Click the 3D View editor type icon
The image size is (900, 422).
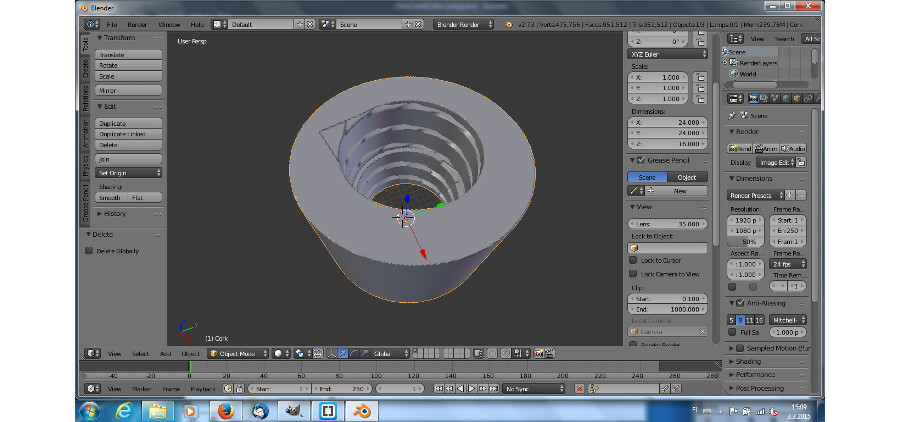click(92, 353)
